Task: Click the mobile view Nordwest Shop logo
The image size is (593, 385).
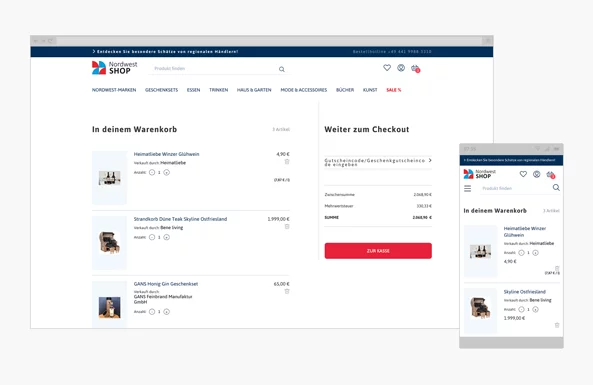Action: [x=480, y=174]
